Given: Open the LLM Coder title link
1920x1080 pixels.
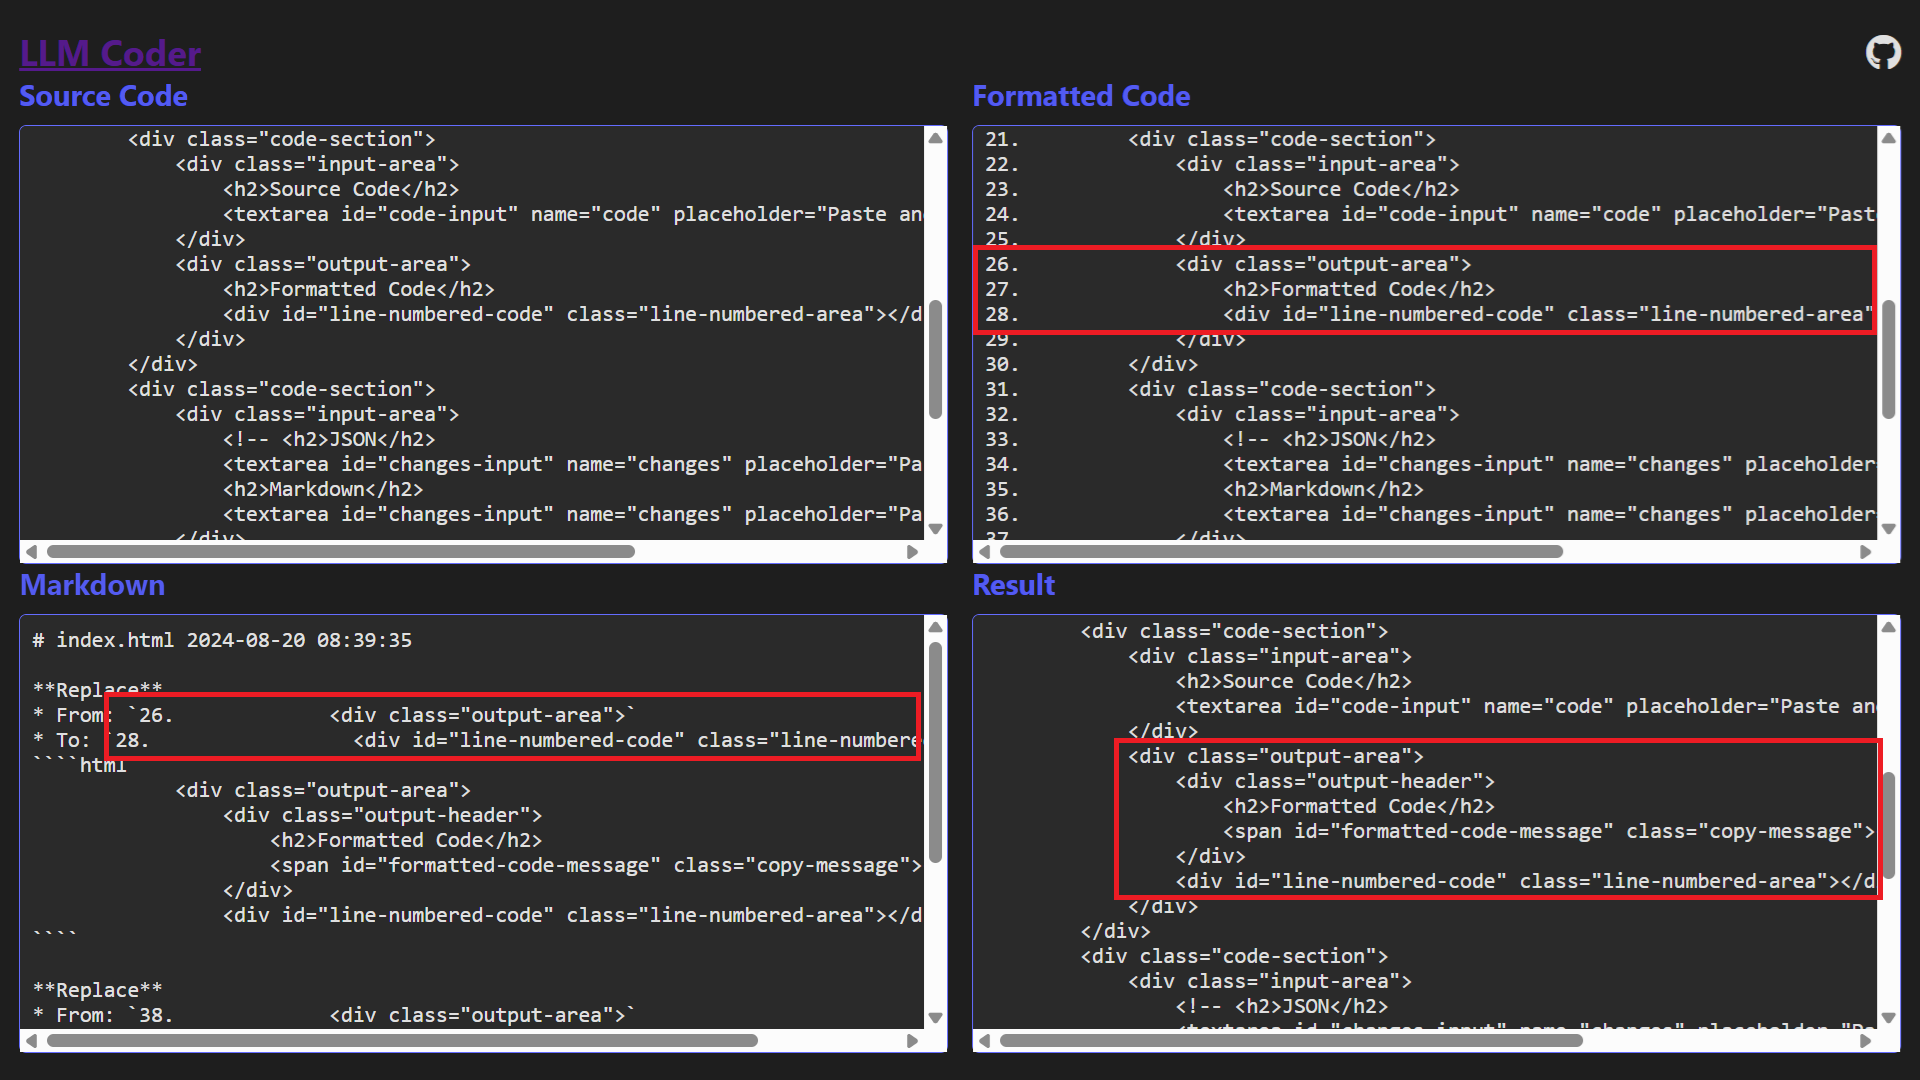Looking at the screenshot, I should [110, 53].
